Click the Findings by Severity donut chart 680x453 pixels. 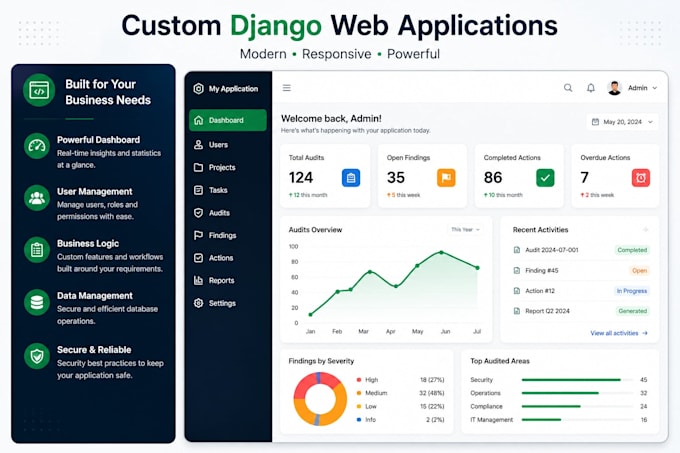(x=320, y=399)
